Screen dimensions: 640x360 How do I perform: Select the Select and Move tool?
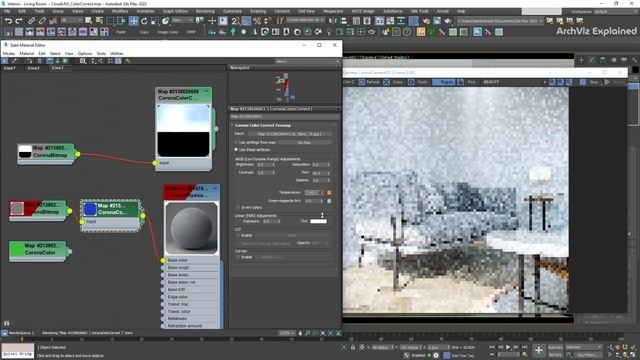133,20
